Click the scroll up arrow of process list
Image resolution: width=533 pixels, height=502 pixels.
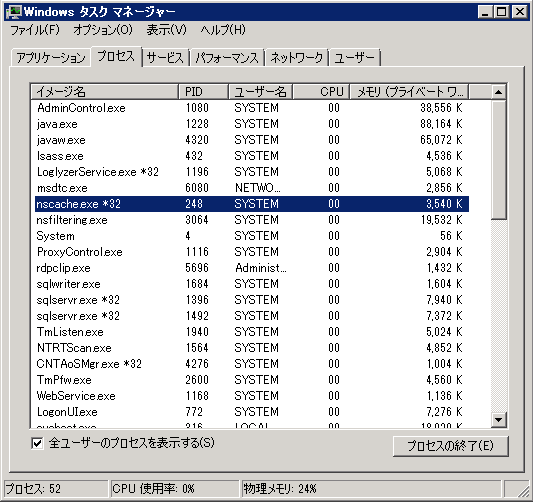[498, 92]
